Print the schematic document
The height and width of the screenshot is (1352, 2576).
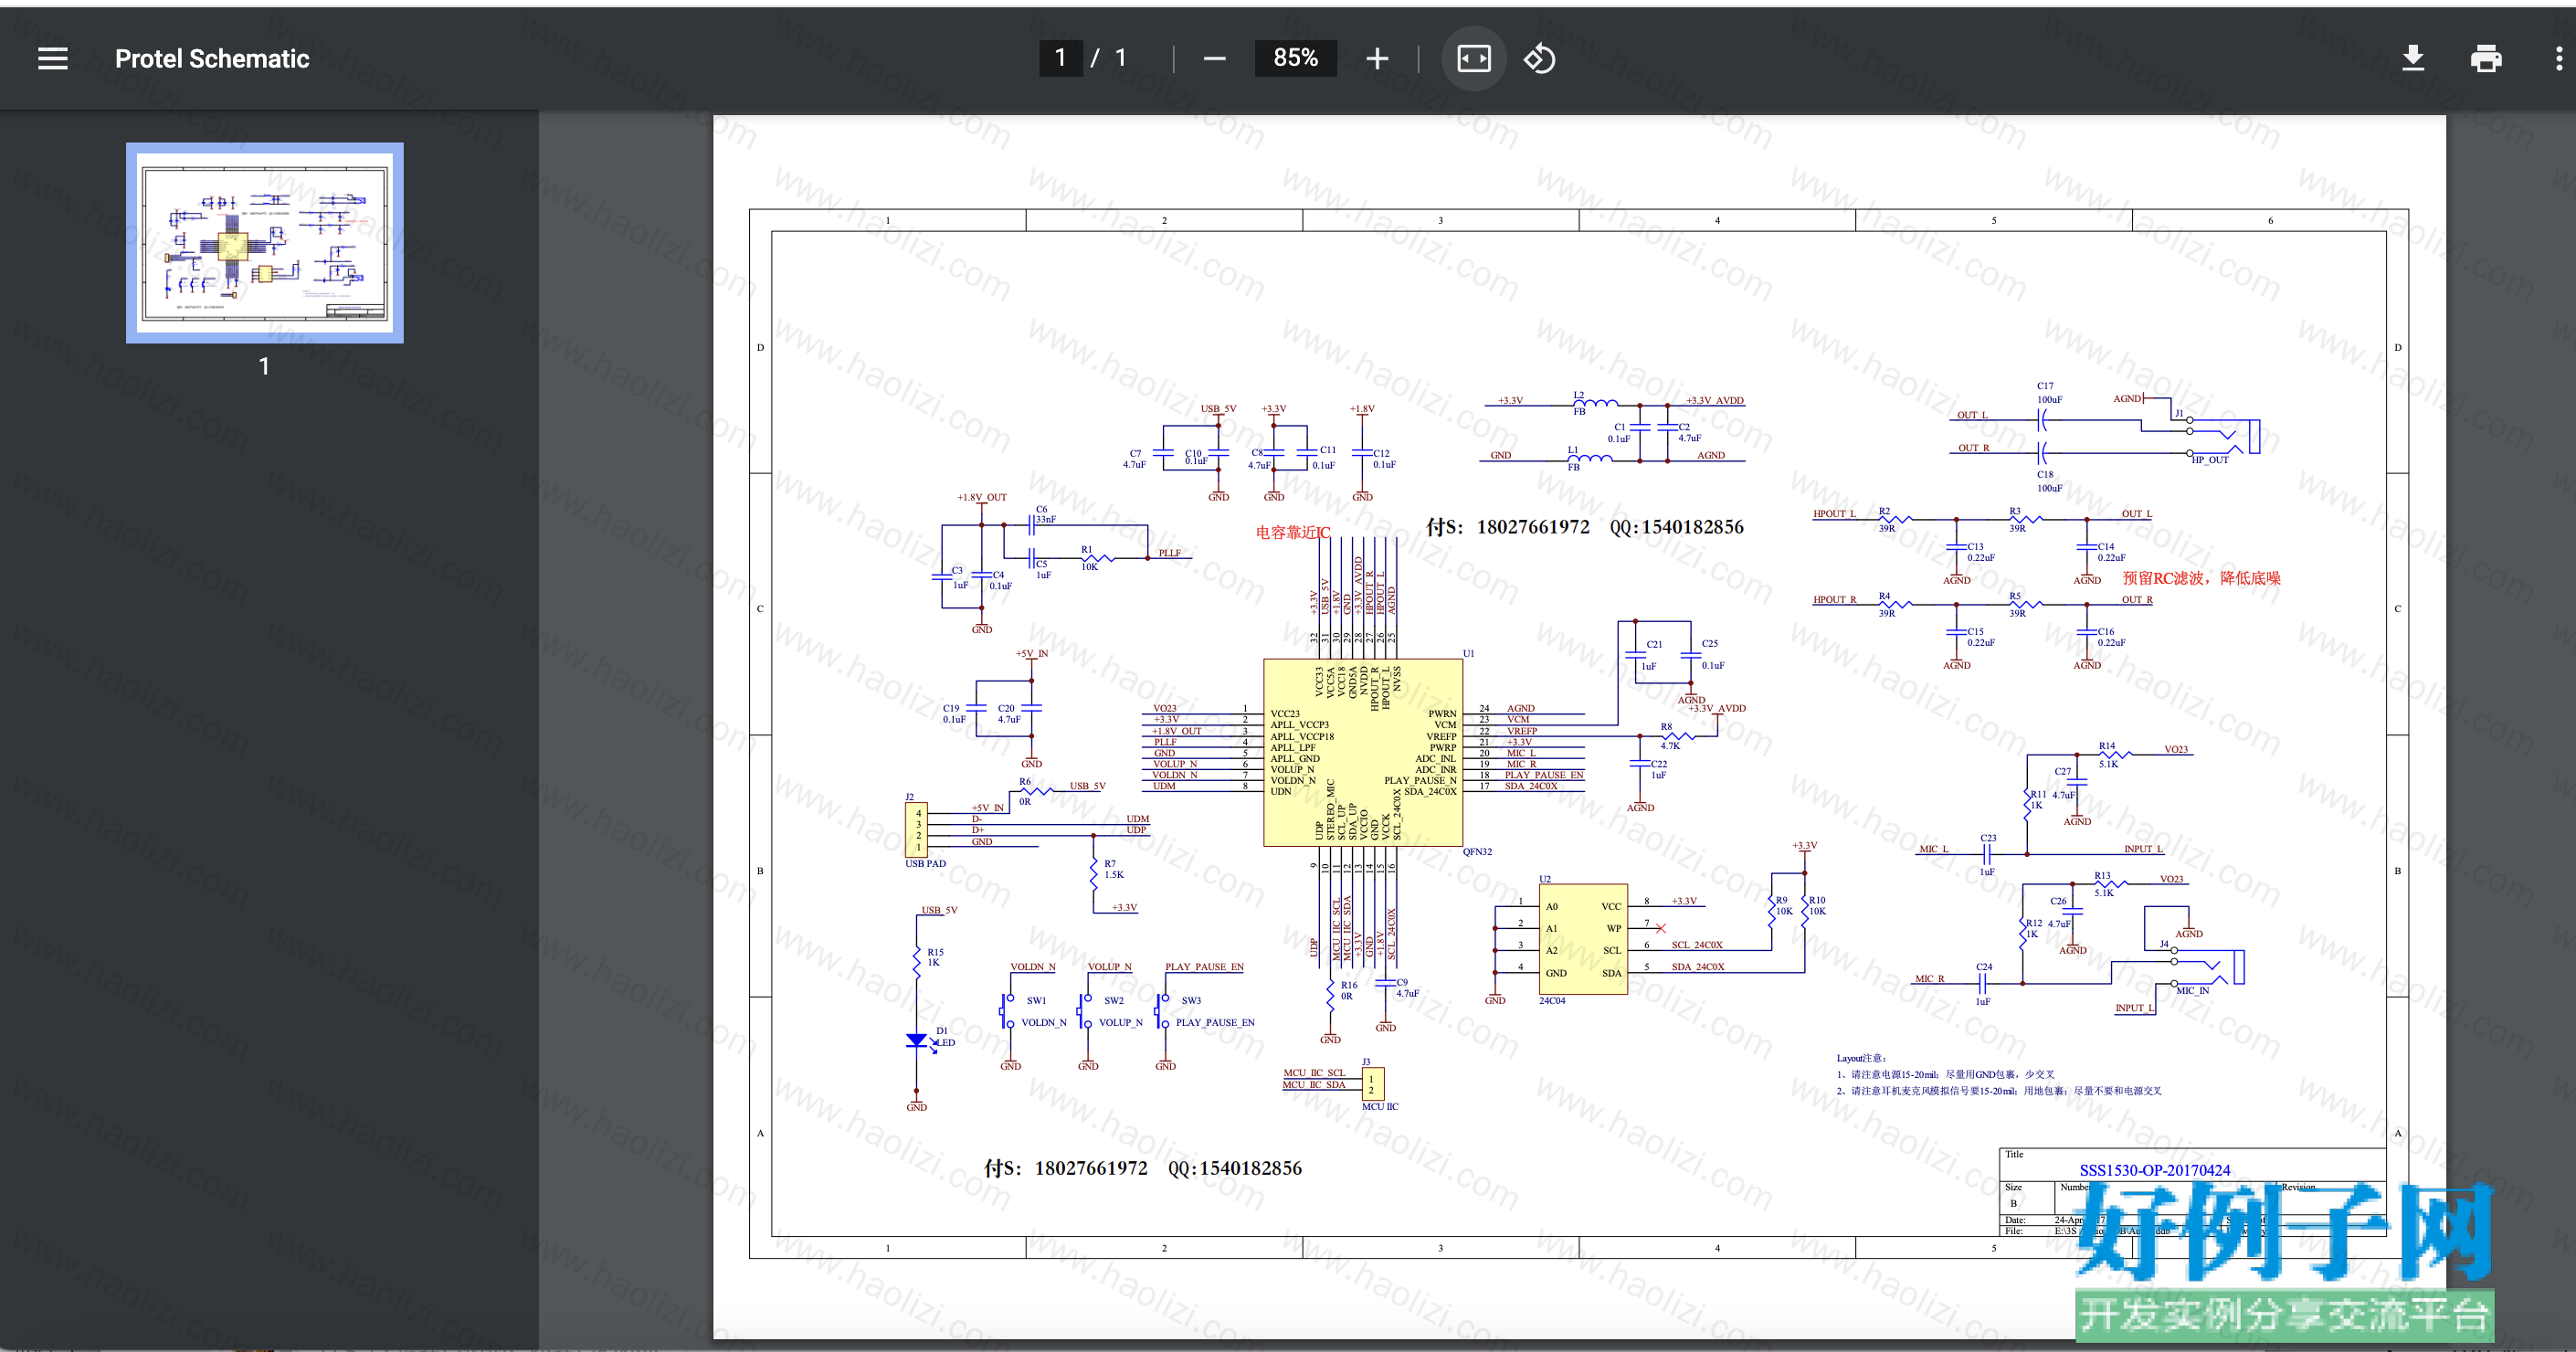tap(2486, 59)
